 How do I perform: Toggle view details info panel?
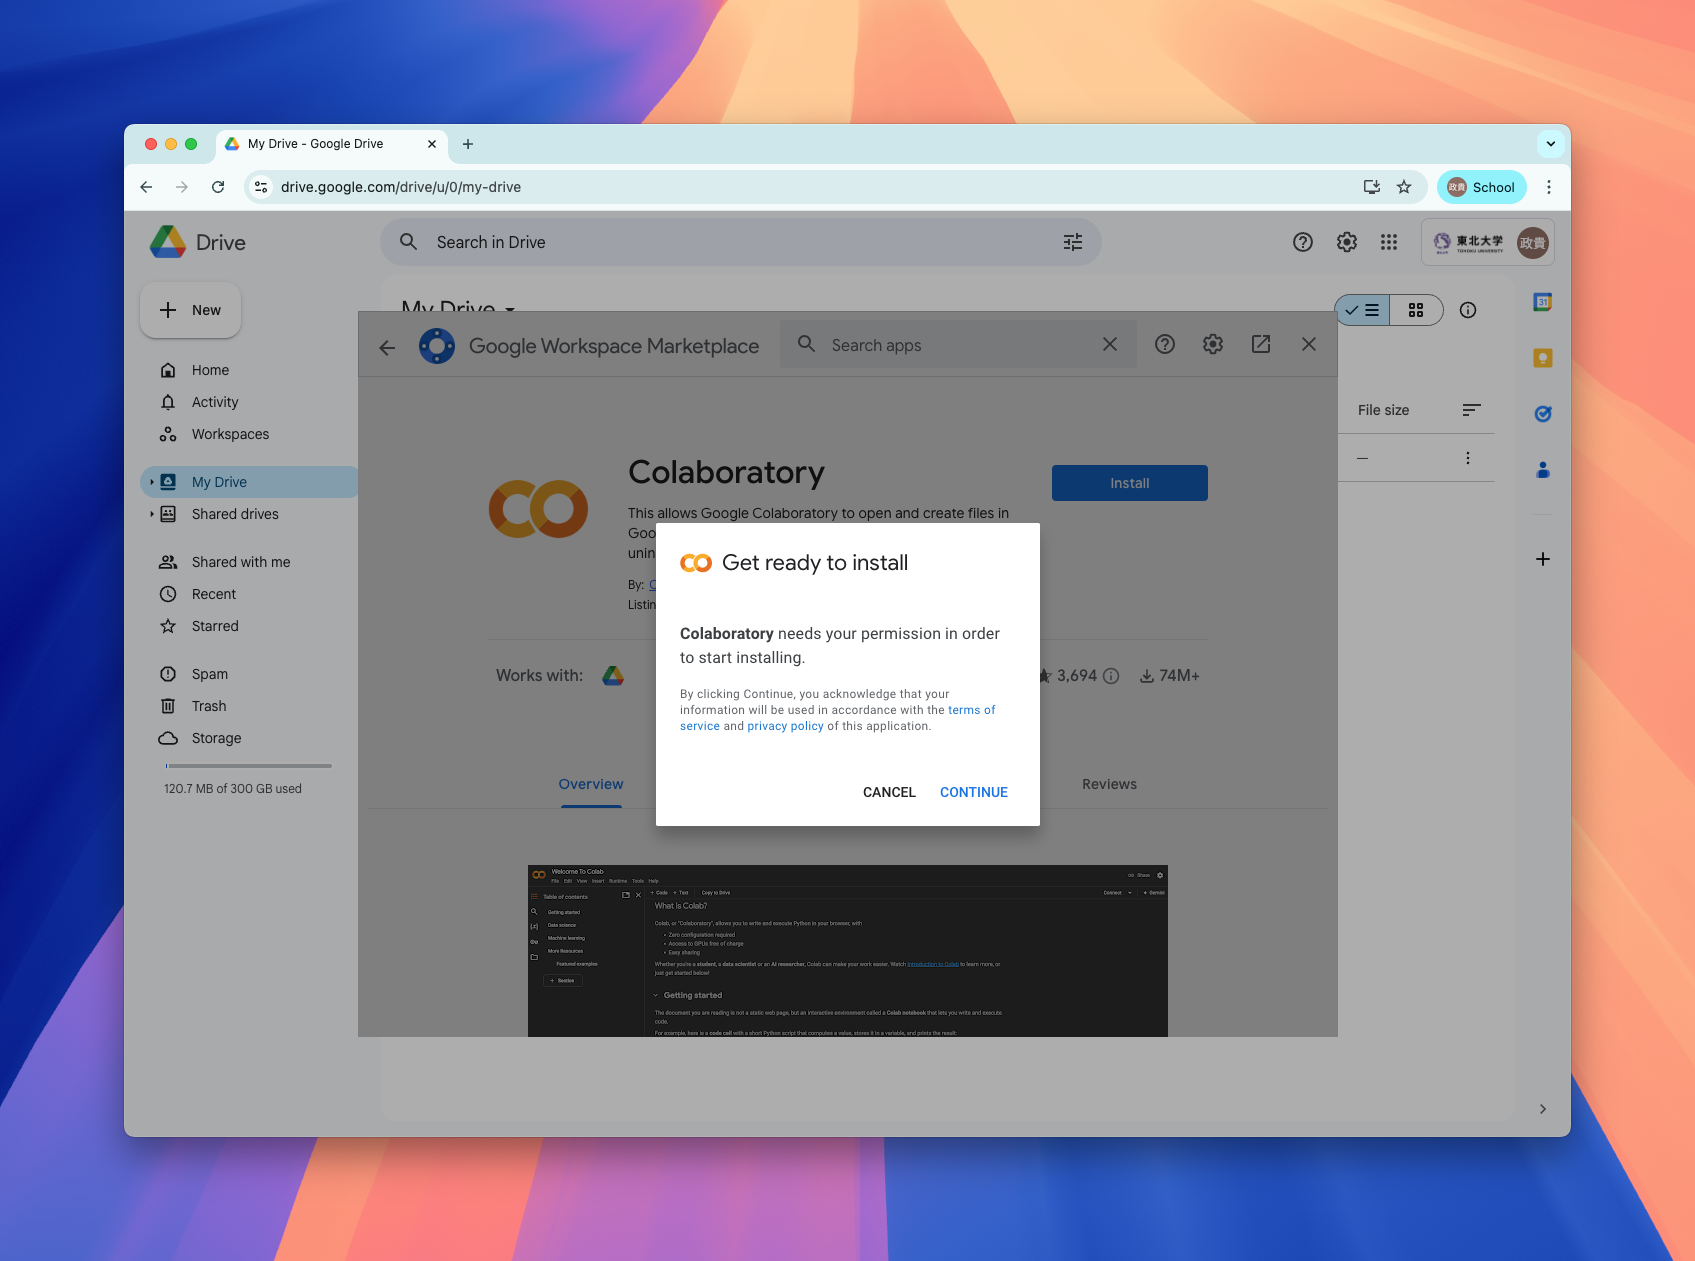coord(1468,310)
